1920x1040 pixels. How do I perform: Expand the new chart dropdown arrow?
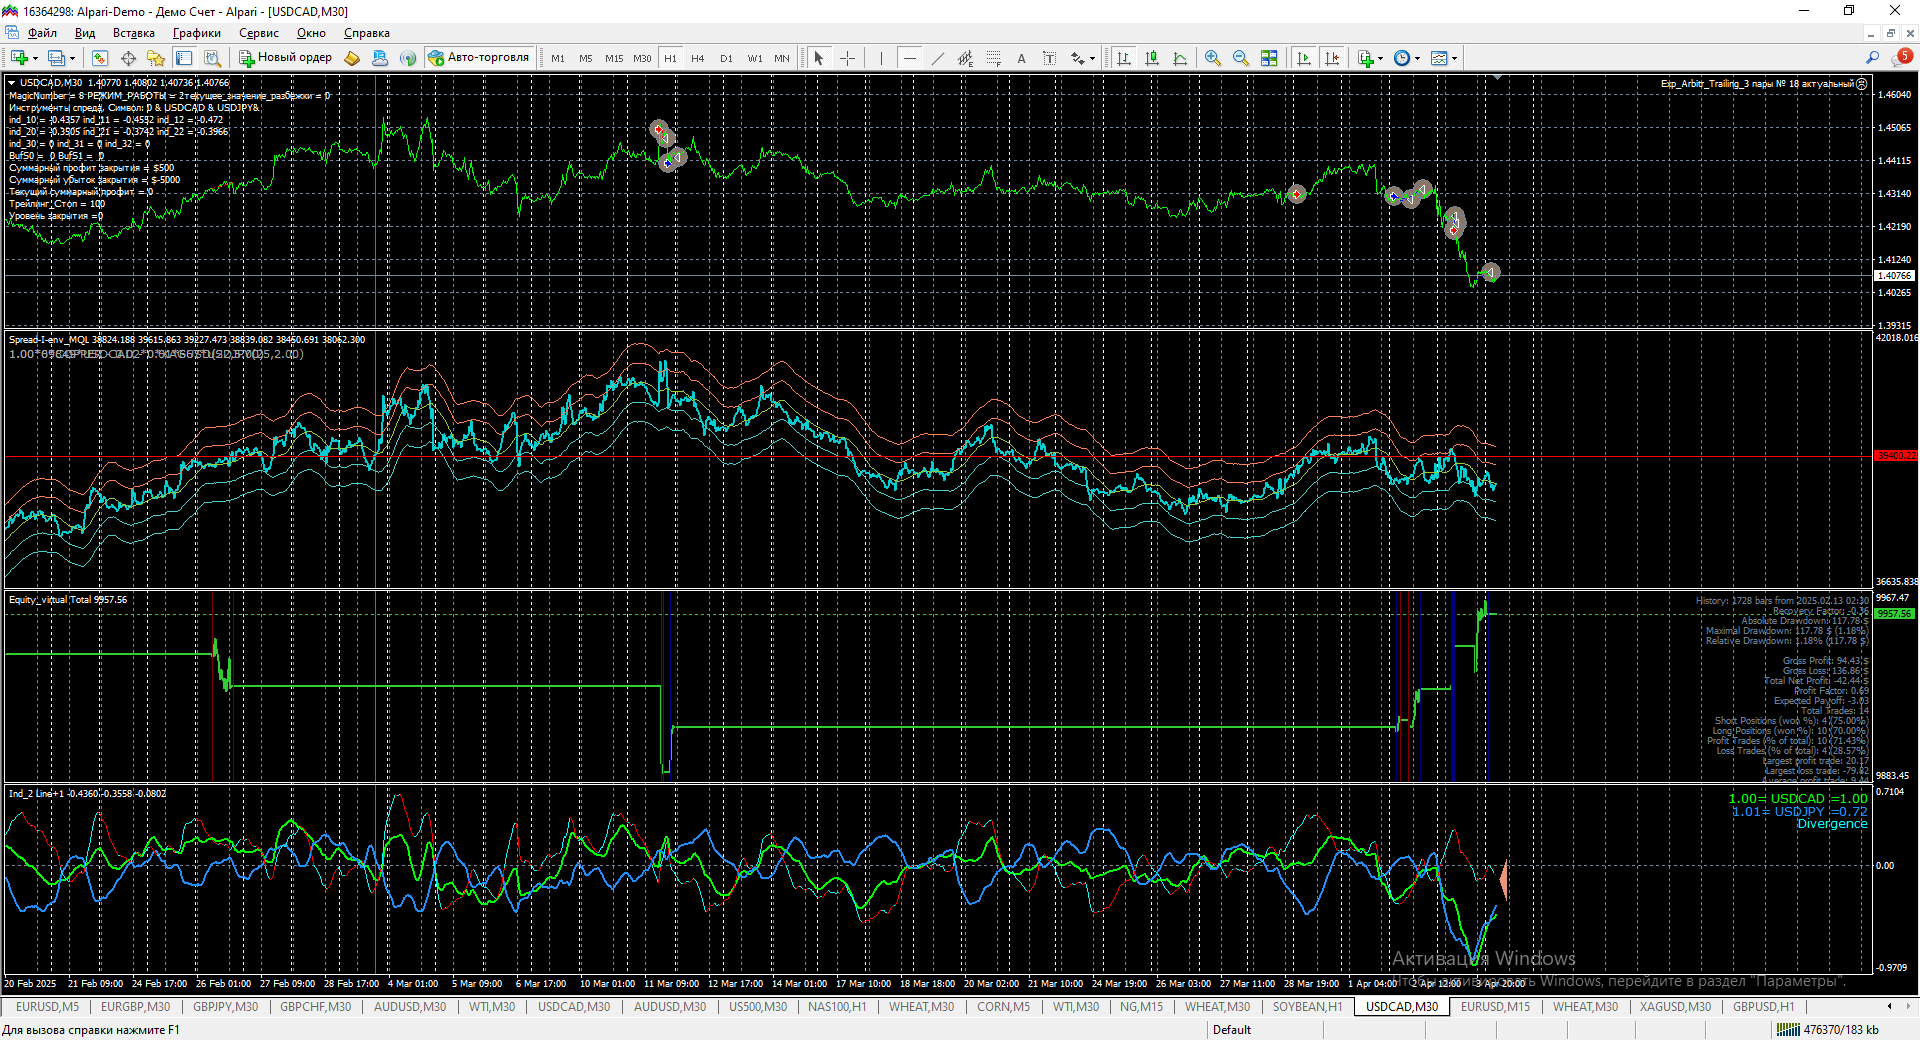pyautogui.click(x=35, y=58)
